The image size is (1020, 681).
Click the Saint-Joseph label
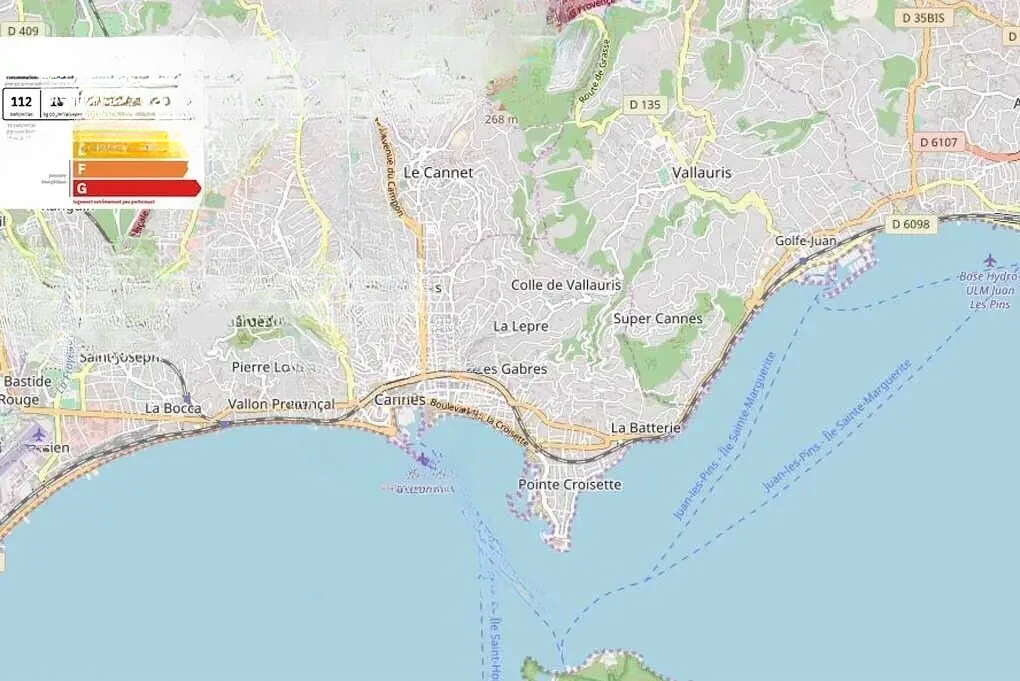pyautogui.click(x=119, y=357)
